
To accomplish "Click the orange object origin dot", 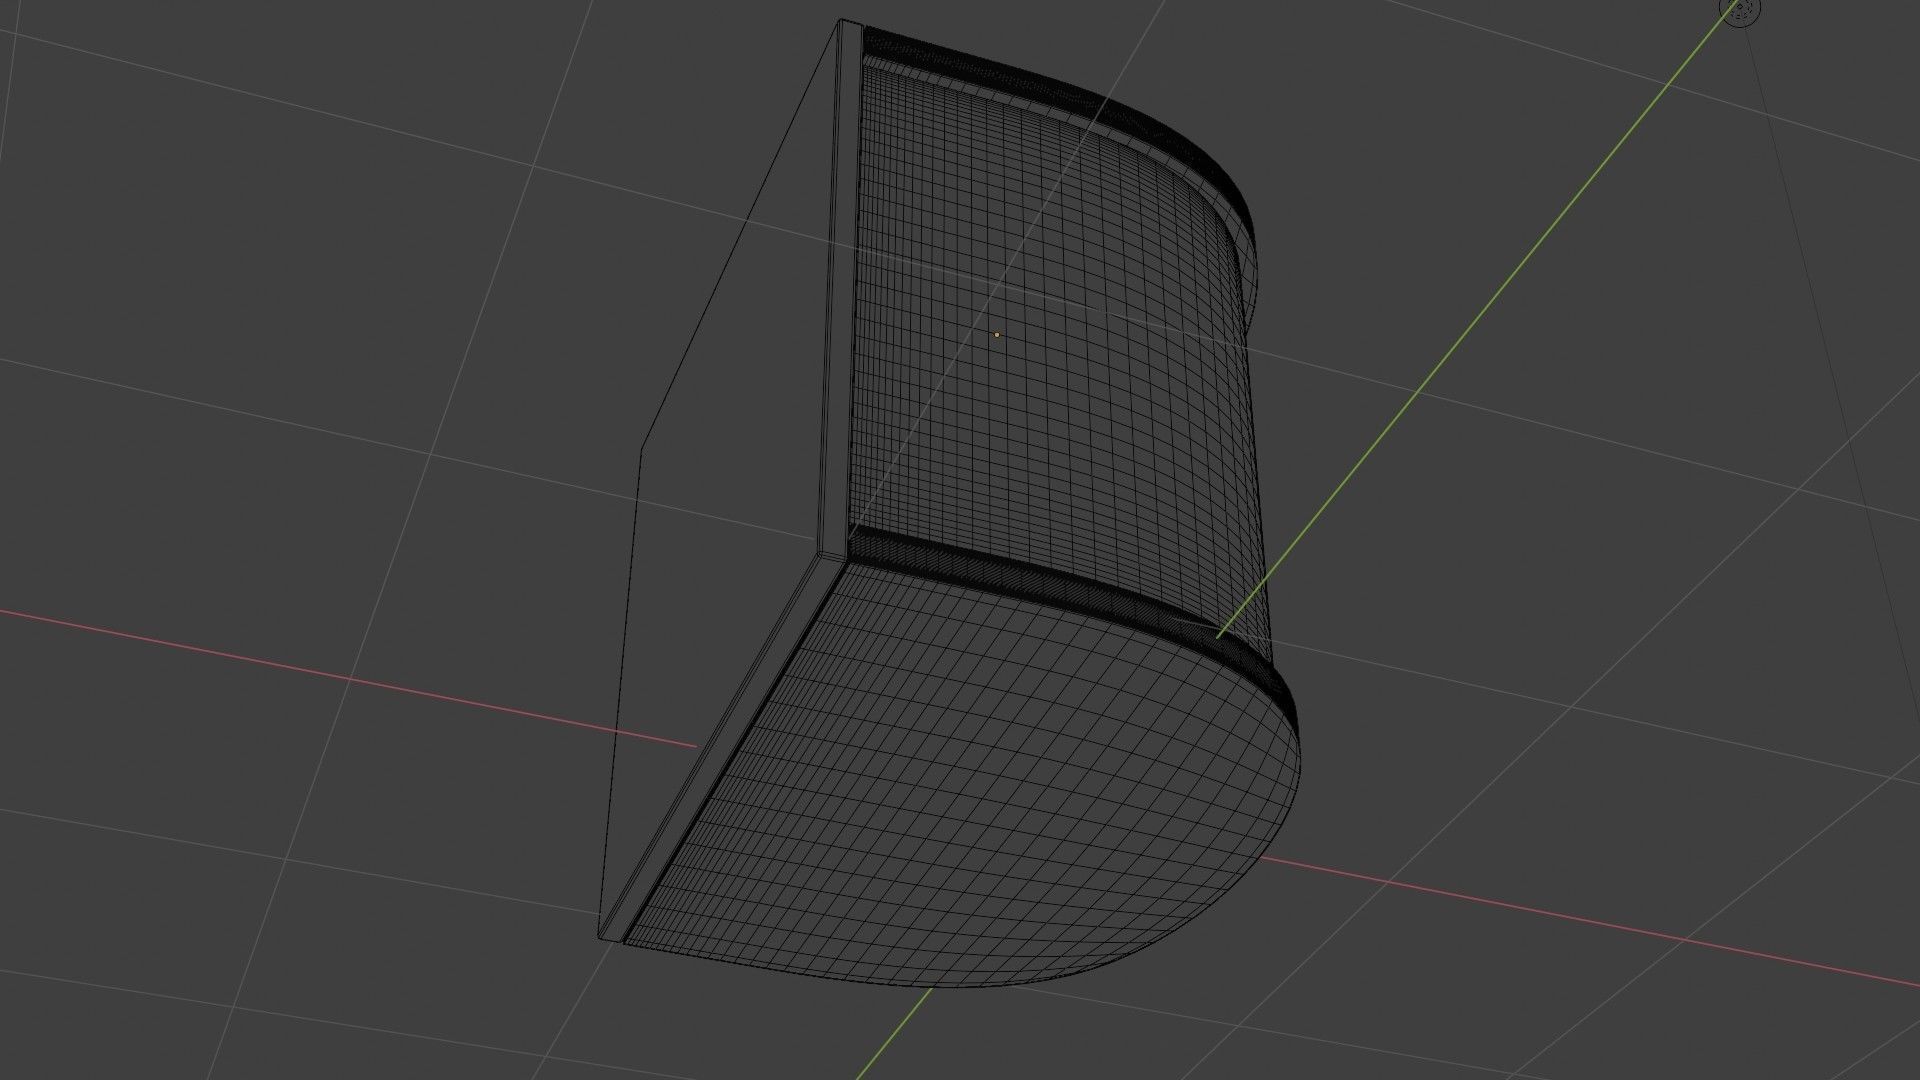I will tap(996, 335).
